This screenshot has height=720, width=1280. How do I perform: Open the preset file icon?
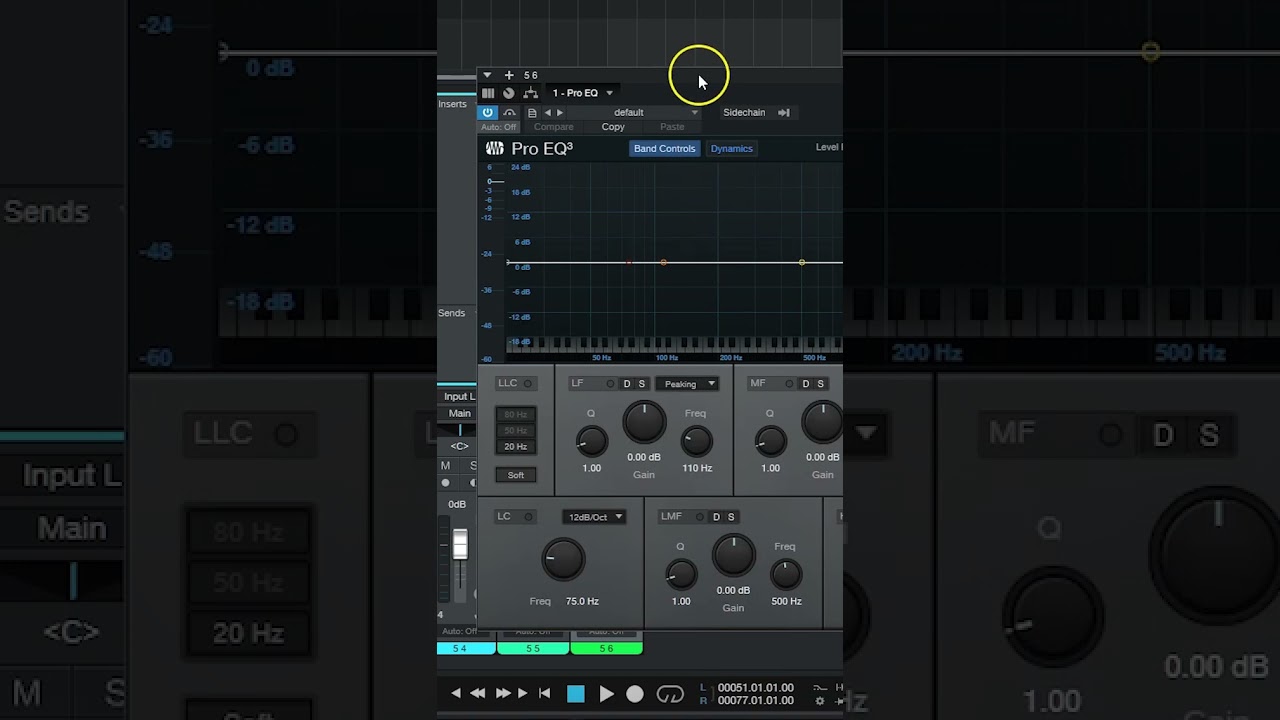(532, 113)
